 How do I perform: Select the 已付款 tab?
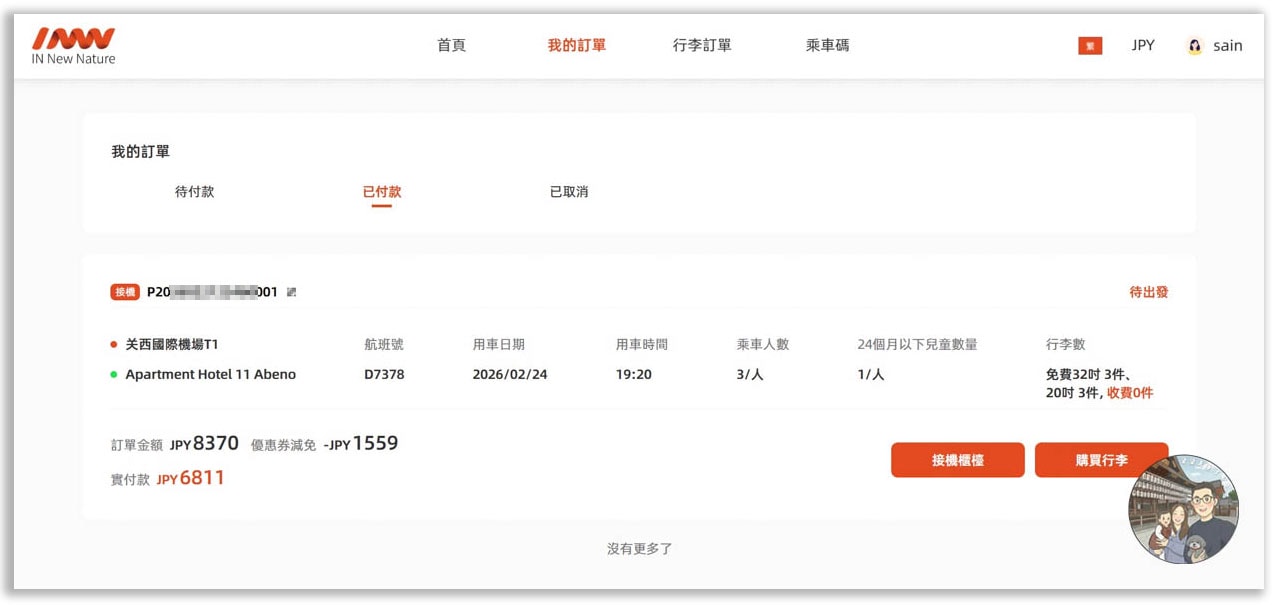pyautogui.click(x=382, y=191)
